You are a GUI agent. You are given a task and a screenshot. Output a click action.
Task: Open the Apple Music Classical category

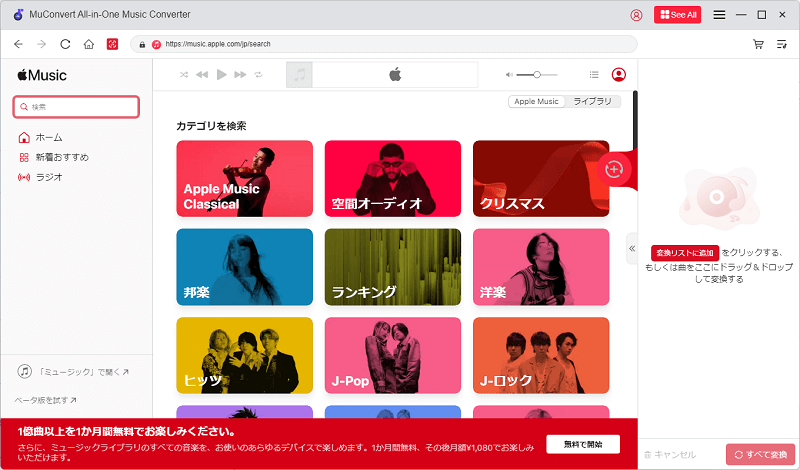pos(244,179)
